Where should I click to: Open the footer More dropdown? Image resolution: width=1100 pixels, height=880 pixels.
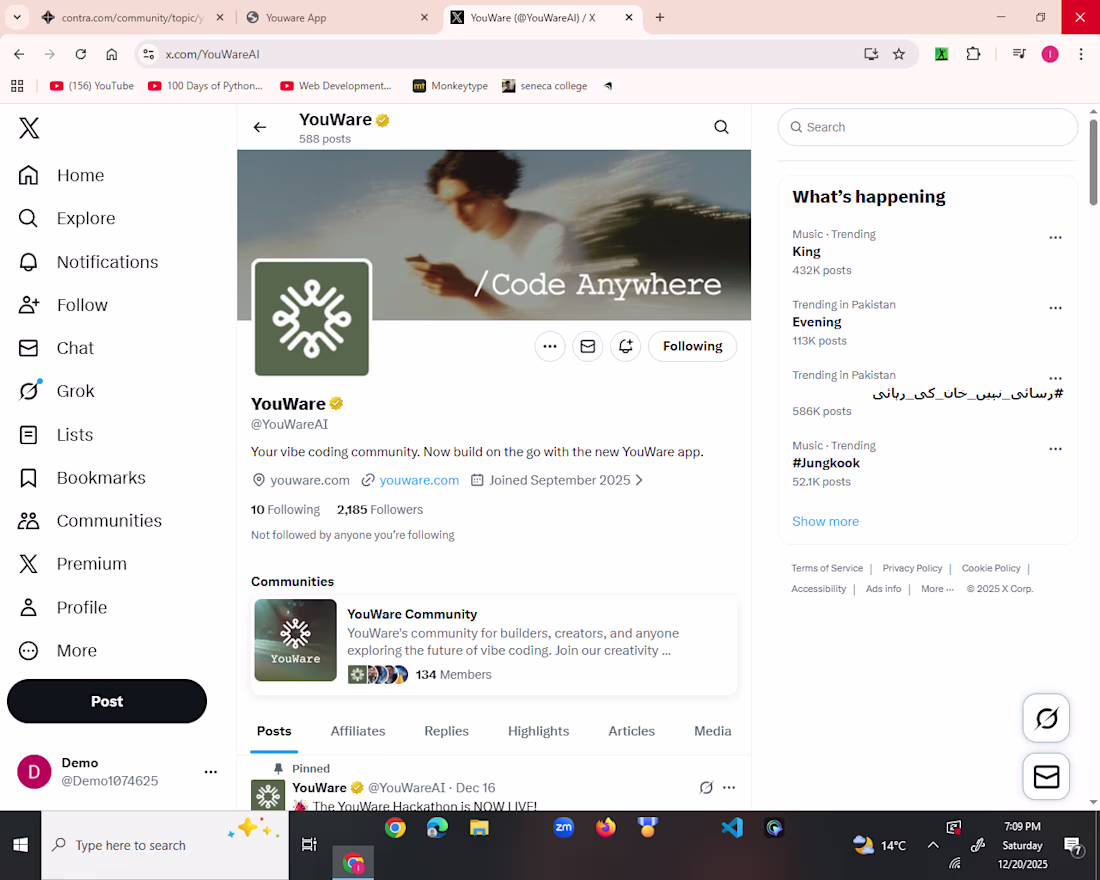(x=937, y=589)
